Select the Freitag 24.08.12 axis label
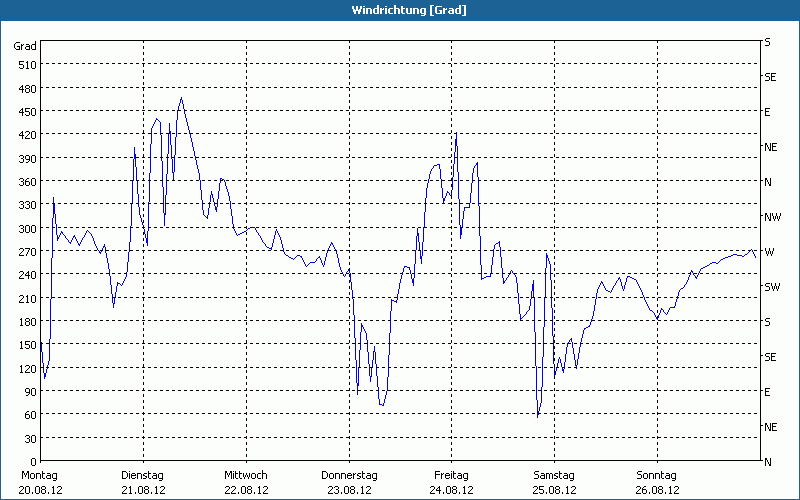Image resolution: width=800 pixels, height=500 pixels. [x=452, y=483]
